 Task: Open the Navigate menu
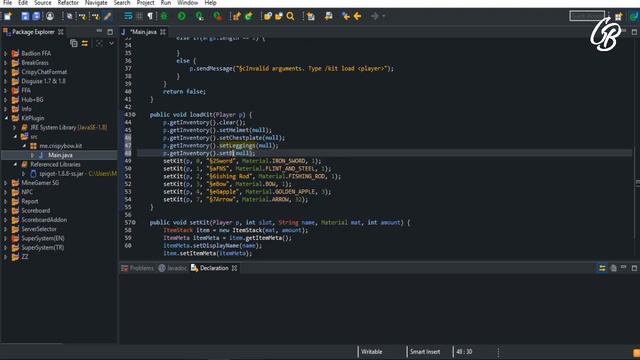tap(96, 3)
